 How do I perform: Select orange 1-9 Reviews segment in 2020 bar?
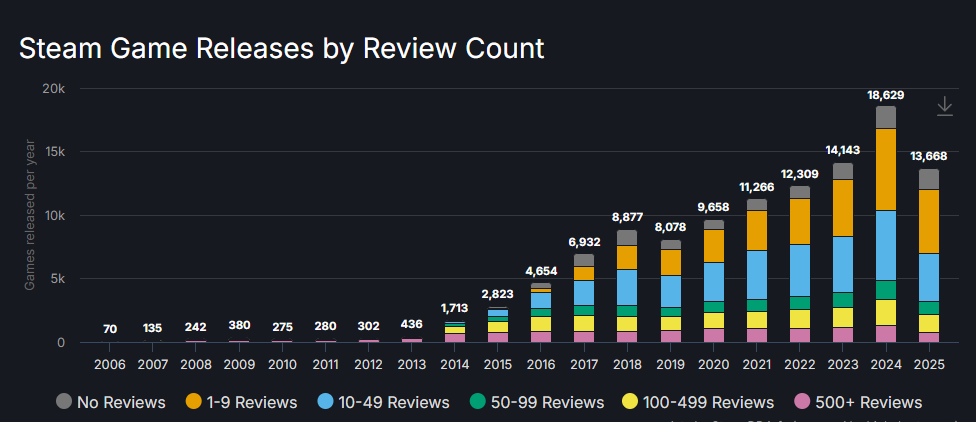coord(714,246)
